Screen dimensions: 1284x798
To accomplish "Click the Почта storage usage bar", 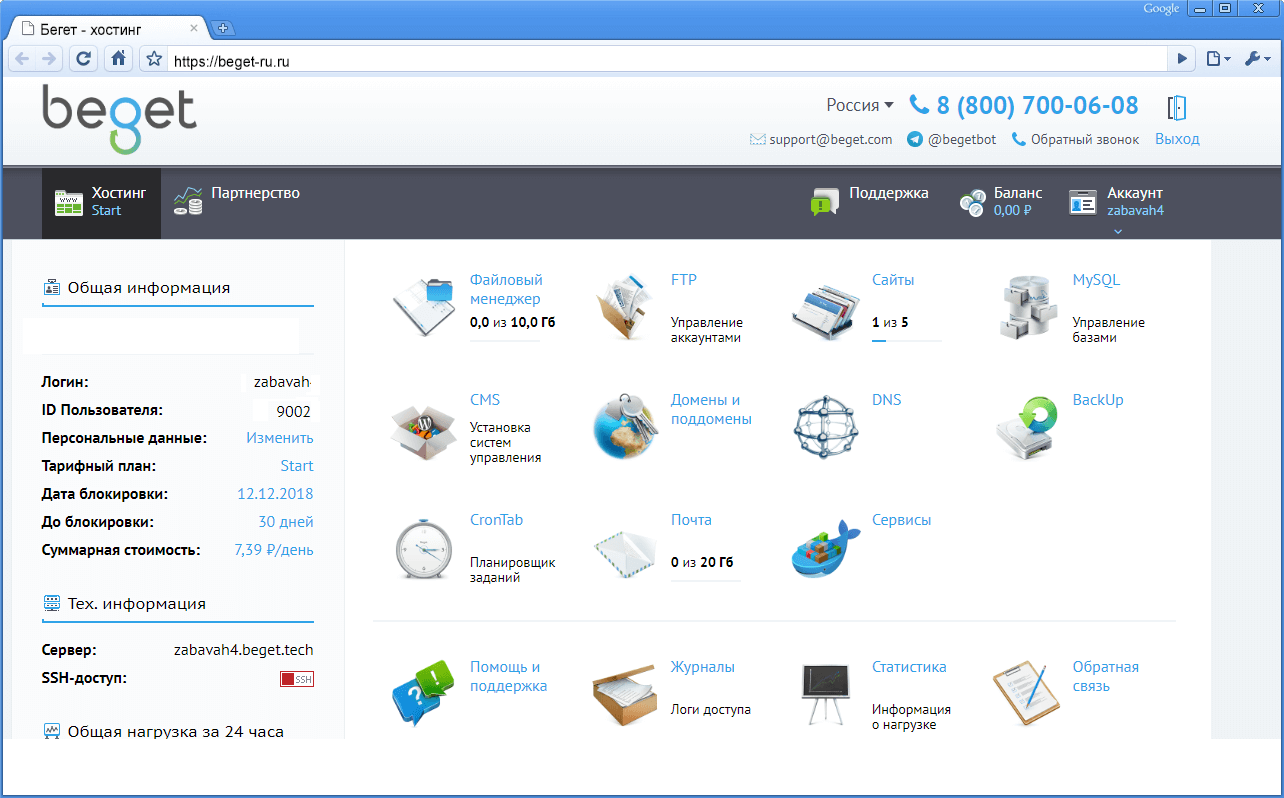I will click(706, 581).
